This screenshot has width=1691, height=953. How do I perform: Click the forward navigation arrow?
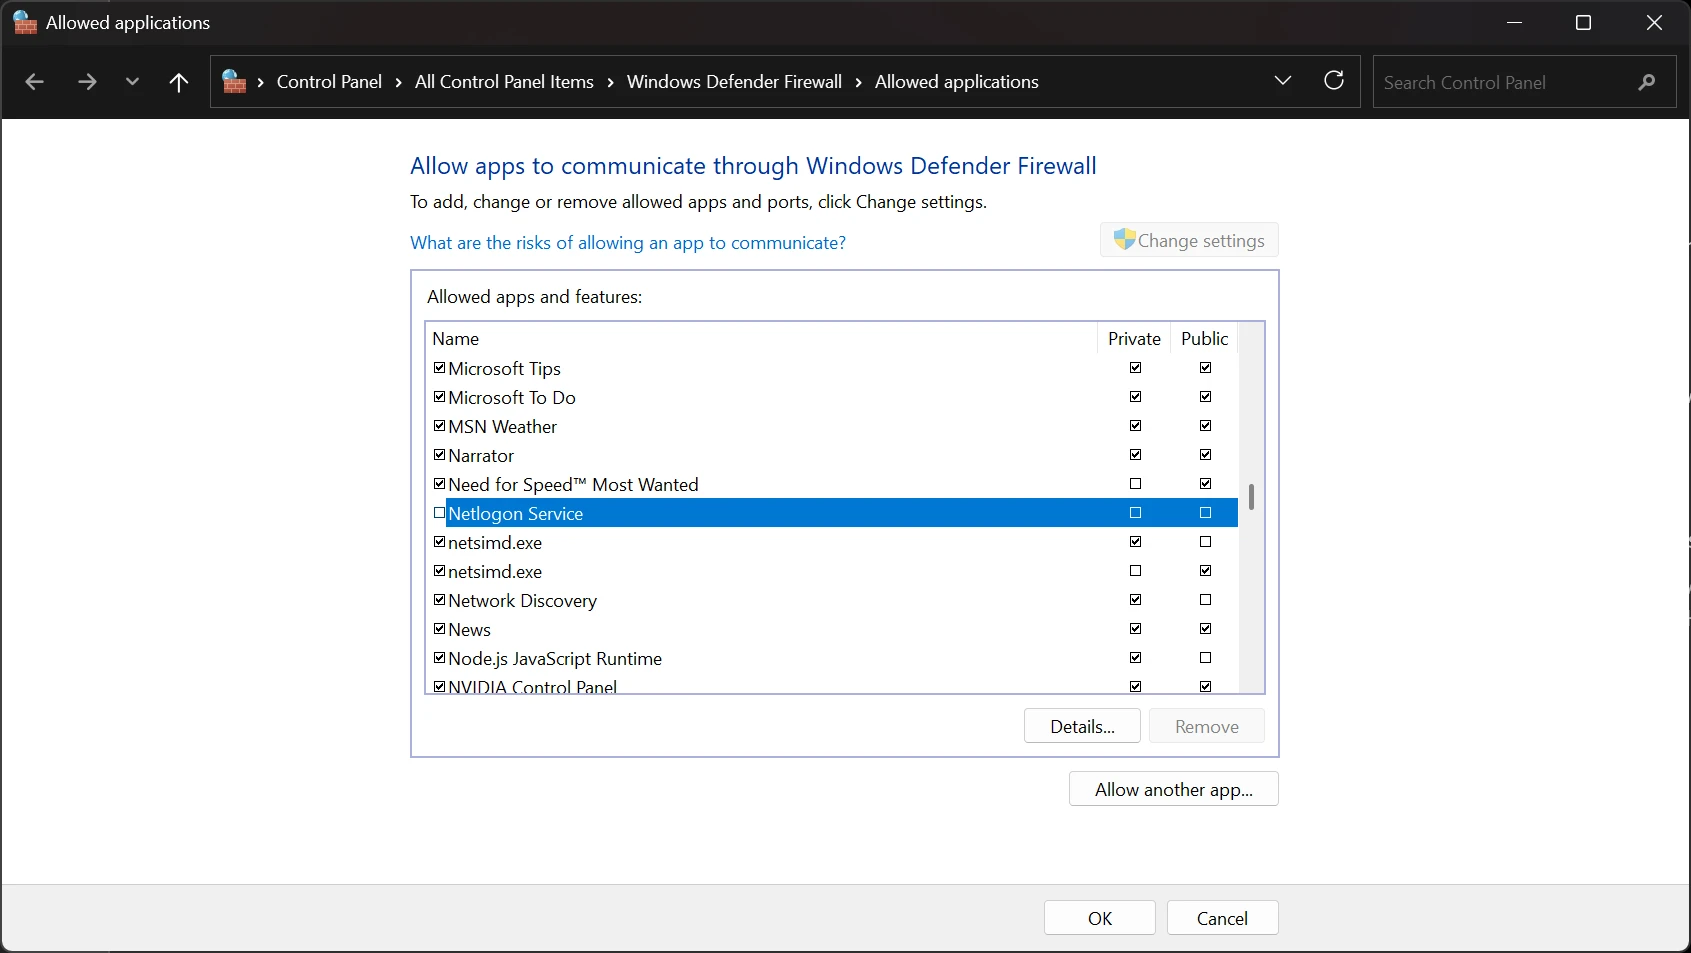coord(87,82)
